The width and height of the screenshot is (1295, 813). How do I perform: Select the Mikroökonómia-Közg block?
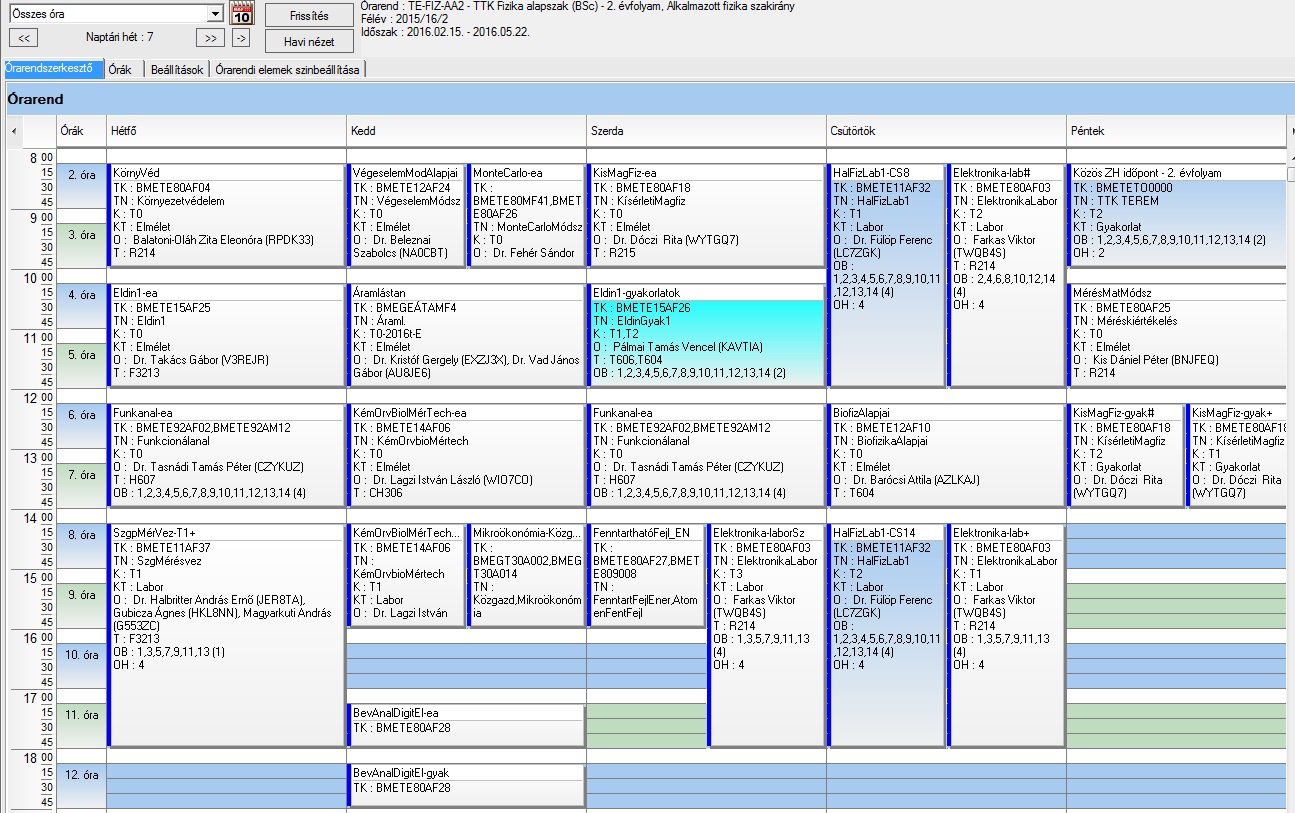[526, 575]
